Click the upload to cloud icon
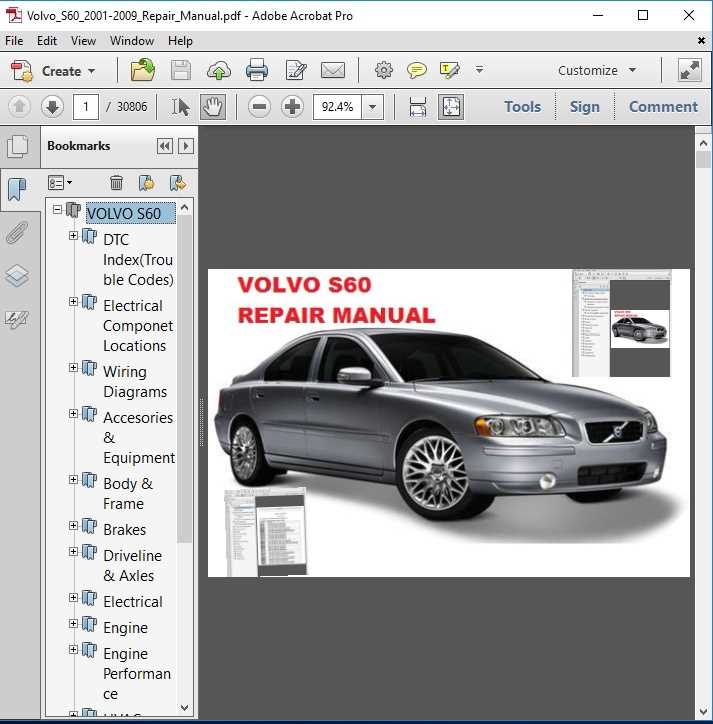The height and width of the screenshot is (724, 713). click(219, 71)
